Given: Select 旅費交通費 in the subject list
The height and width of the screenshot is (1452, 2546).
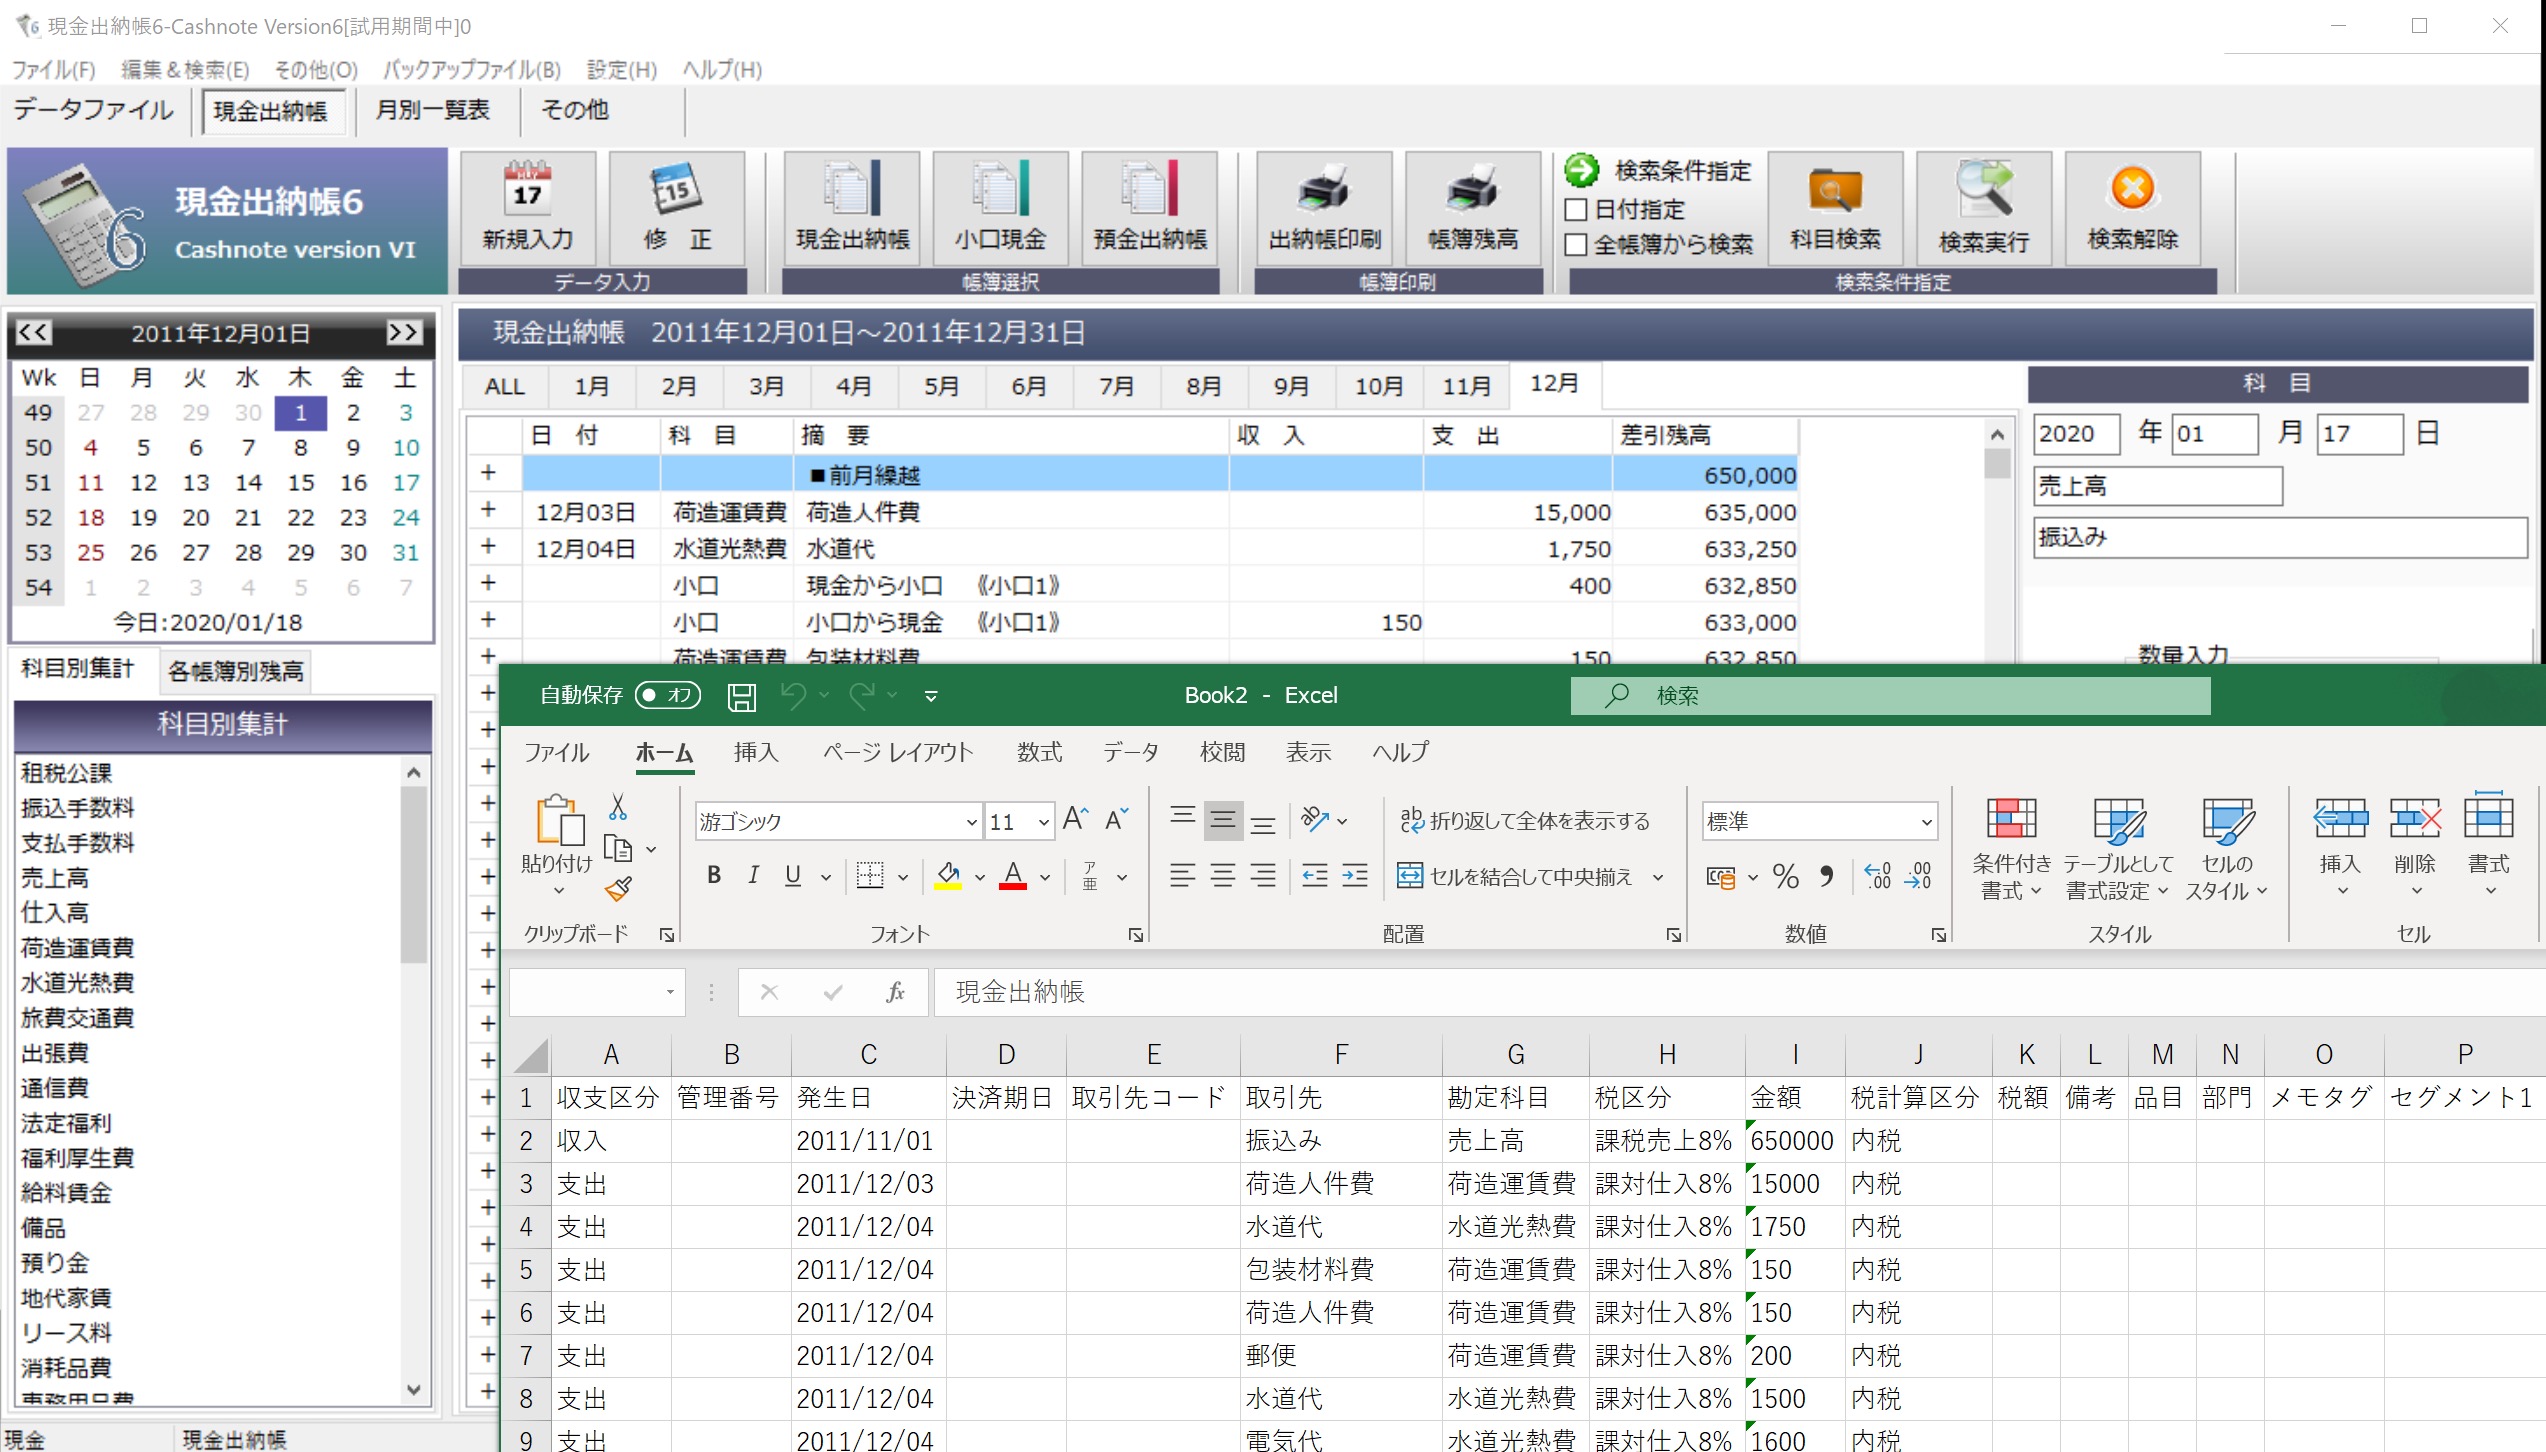Looking at the screenshot, I should coord(78,1018).
